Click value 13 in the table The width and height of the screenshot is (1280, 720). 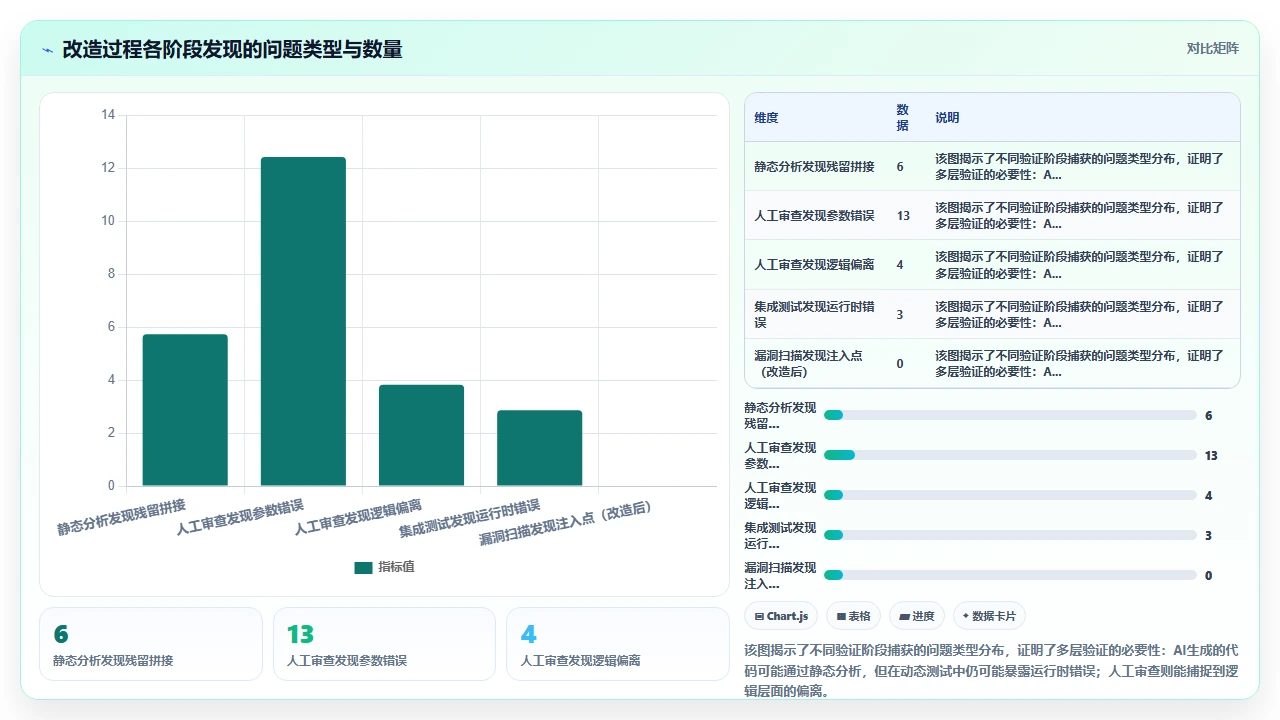click(x=903, y=215)
